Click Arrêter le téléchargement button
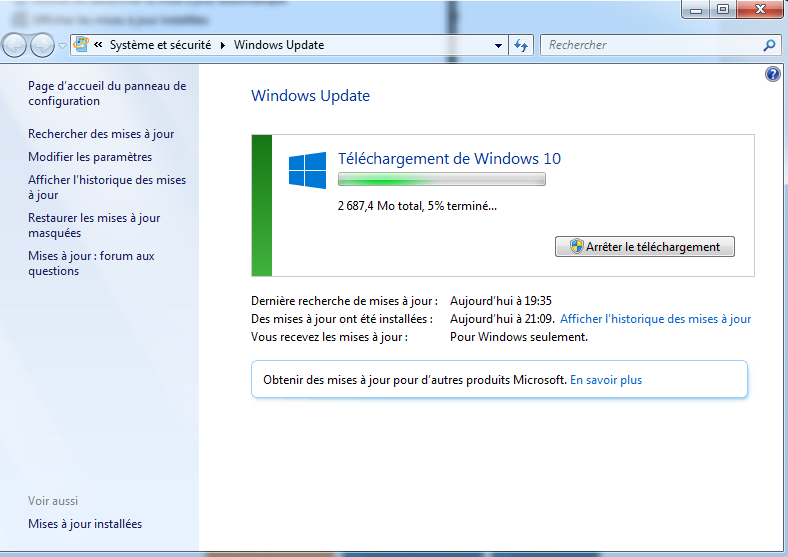The image size is (788, 557). click(x=645, y=247)
